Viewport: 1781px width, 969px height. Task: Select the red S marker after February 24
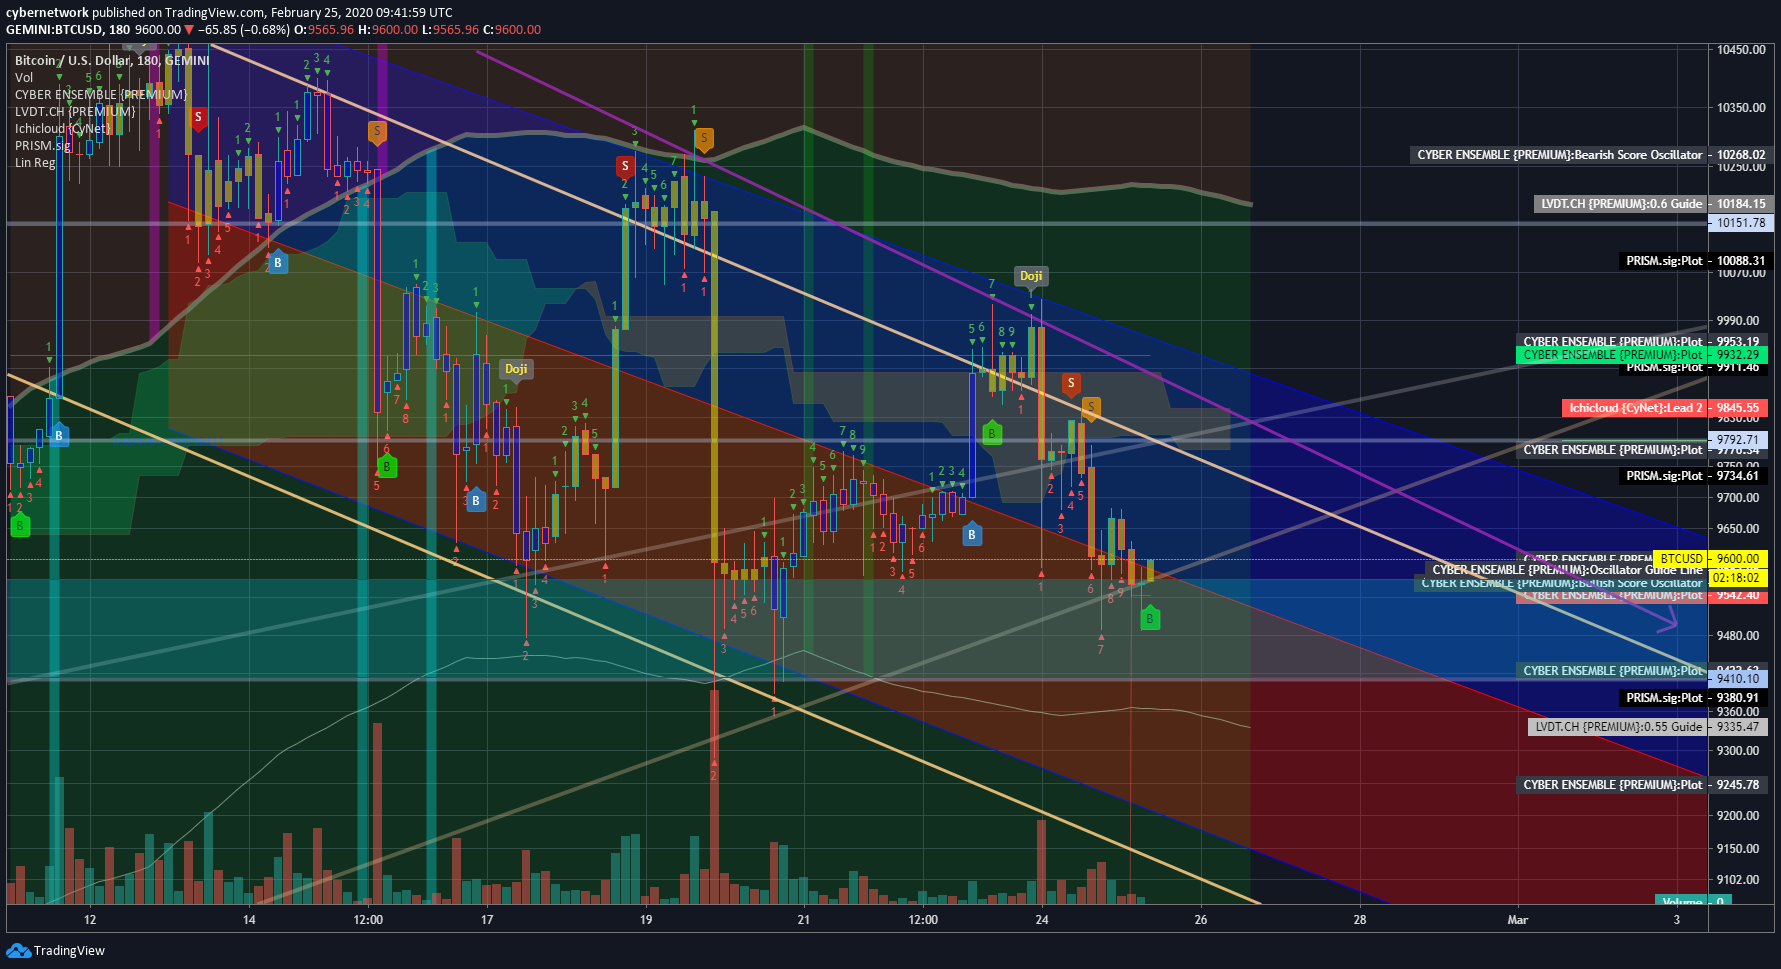click(1071, 384)
